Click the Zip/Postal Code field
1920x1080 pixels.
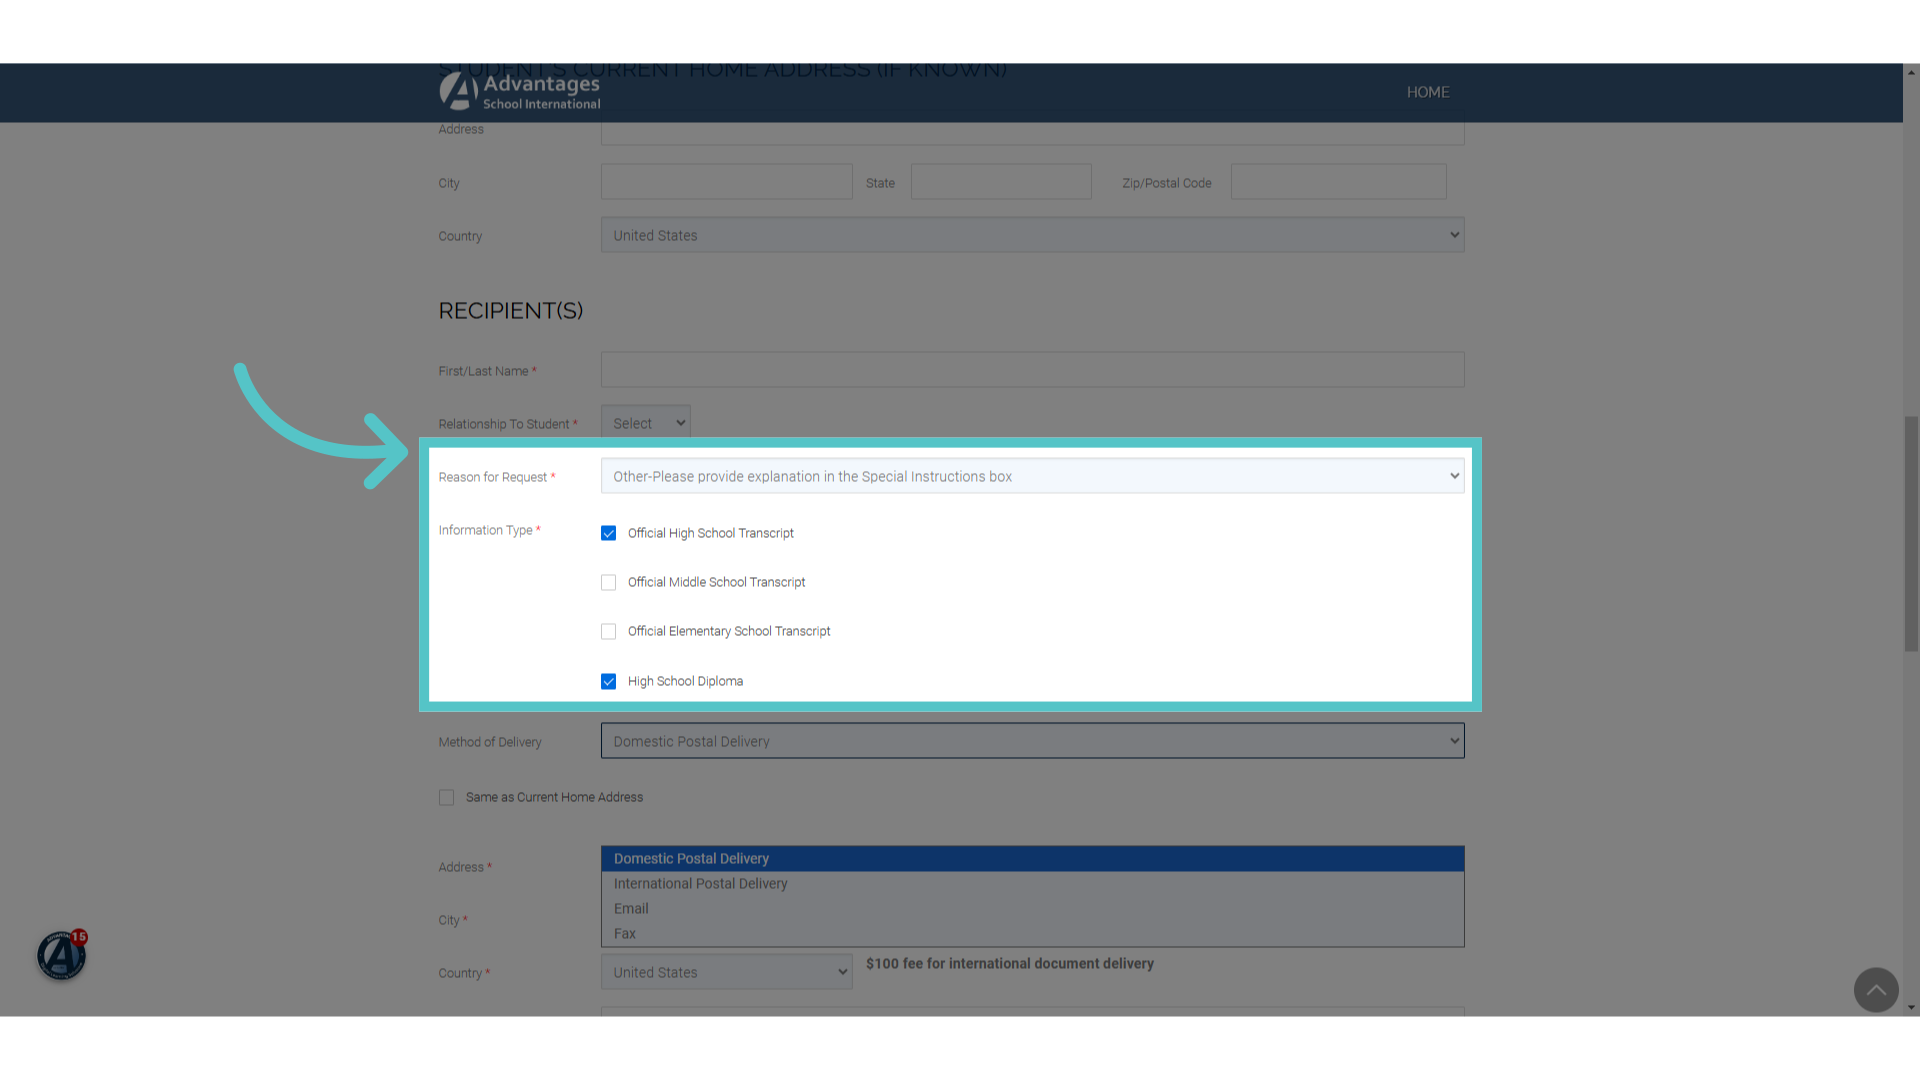(1338, 182)
